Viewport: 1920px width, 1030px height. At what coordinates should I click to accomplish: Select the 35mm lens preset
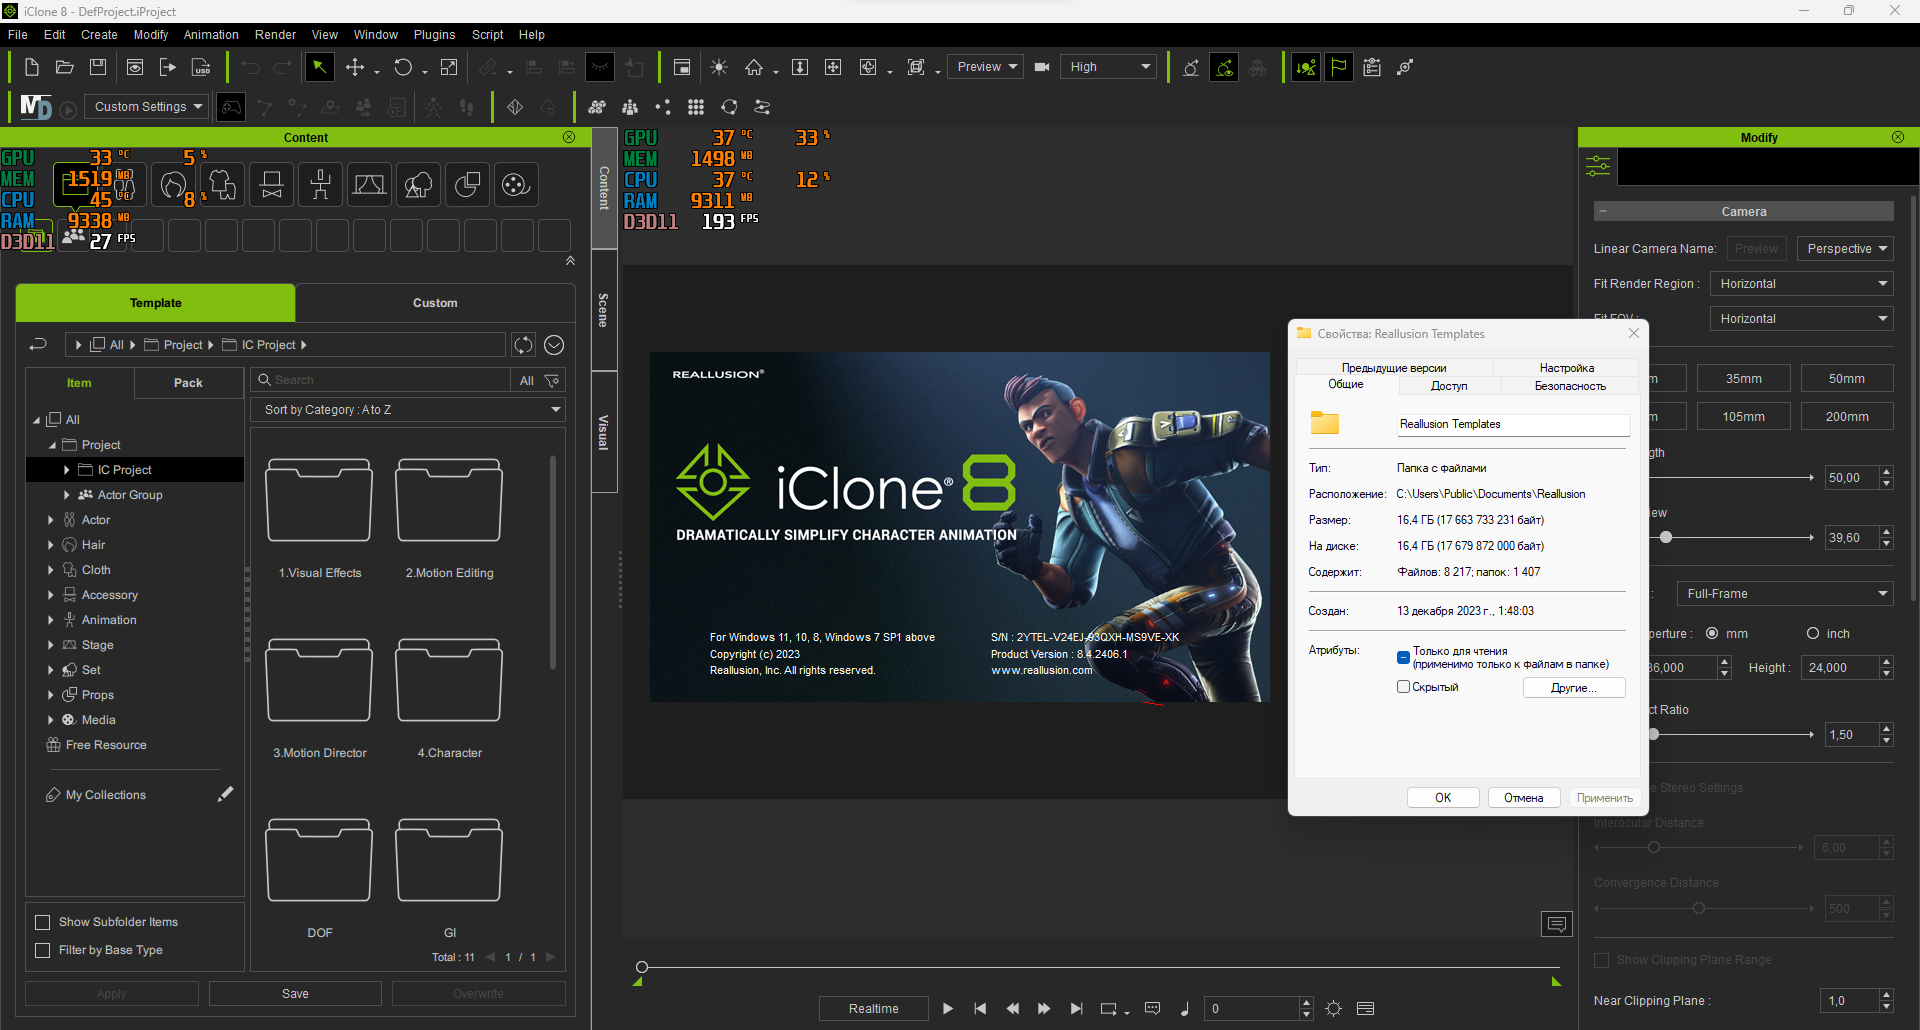[x=1743, y=379]
